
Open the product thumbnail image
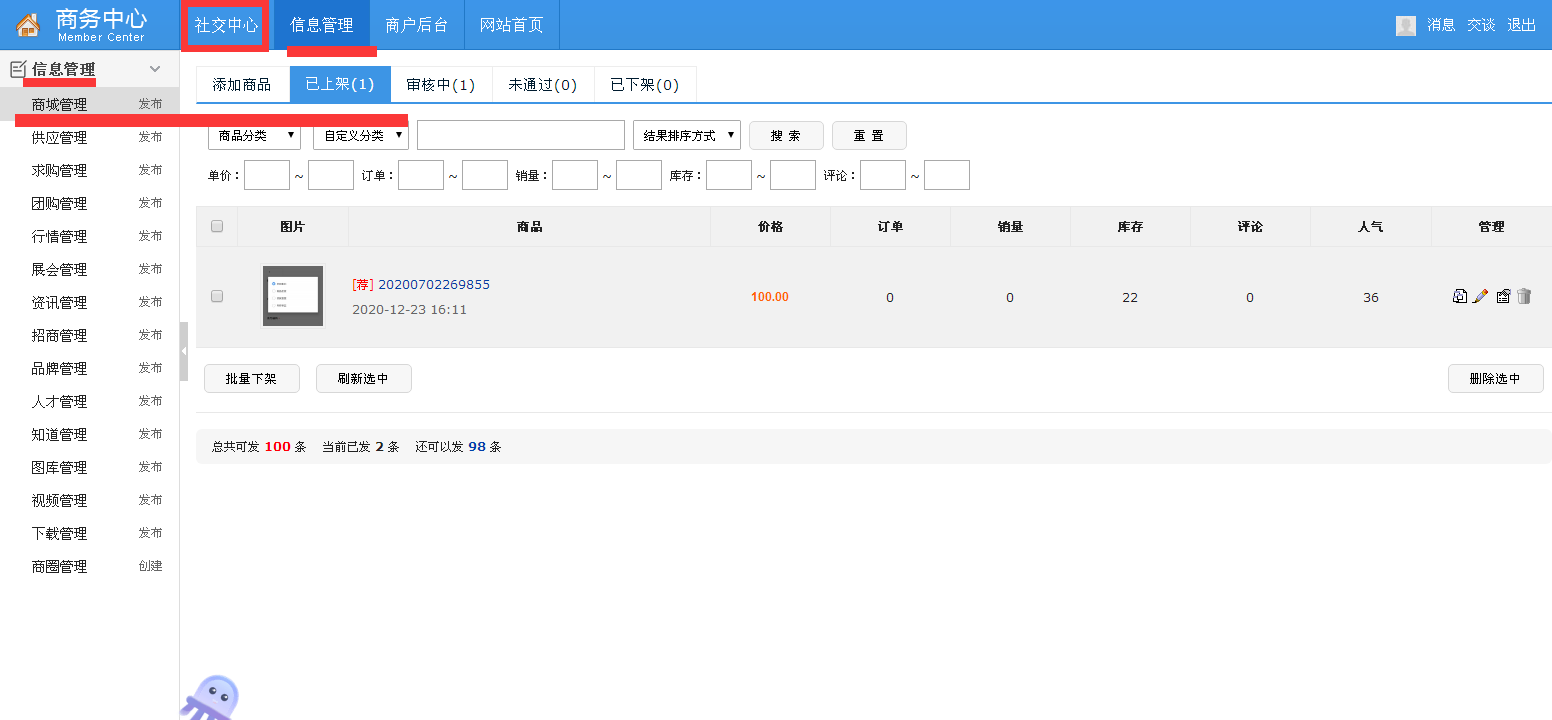pyautogui.click(x=292, y=295)
